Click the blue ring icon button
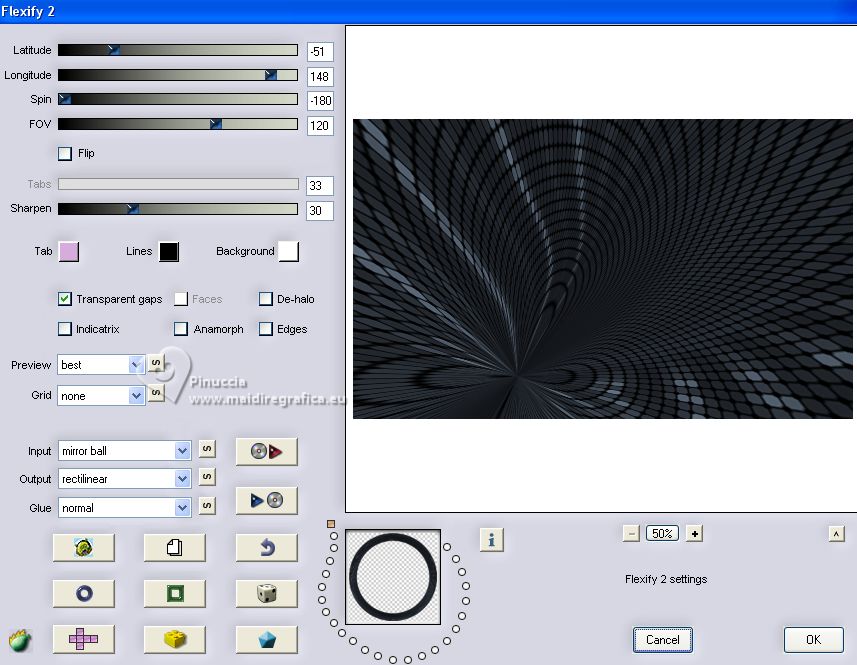Screen dimensions: 857x665 (x=84, y=593)
